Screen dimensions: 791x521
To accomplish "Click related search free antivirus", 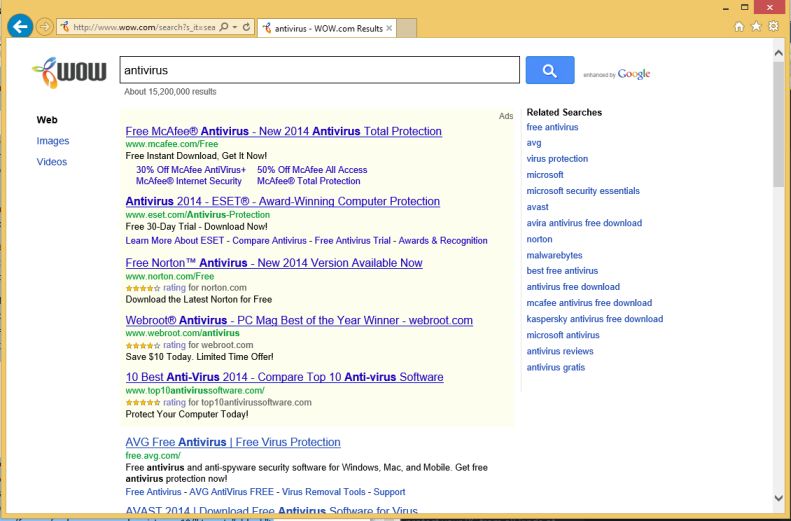I will pos(552,127).
